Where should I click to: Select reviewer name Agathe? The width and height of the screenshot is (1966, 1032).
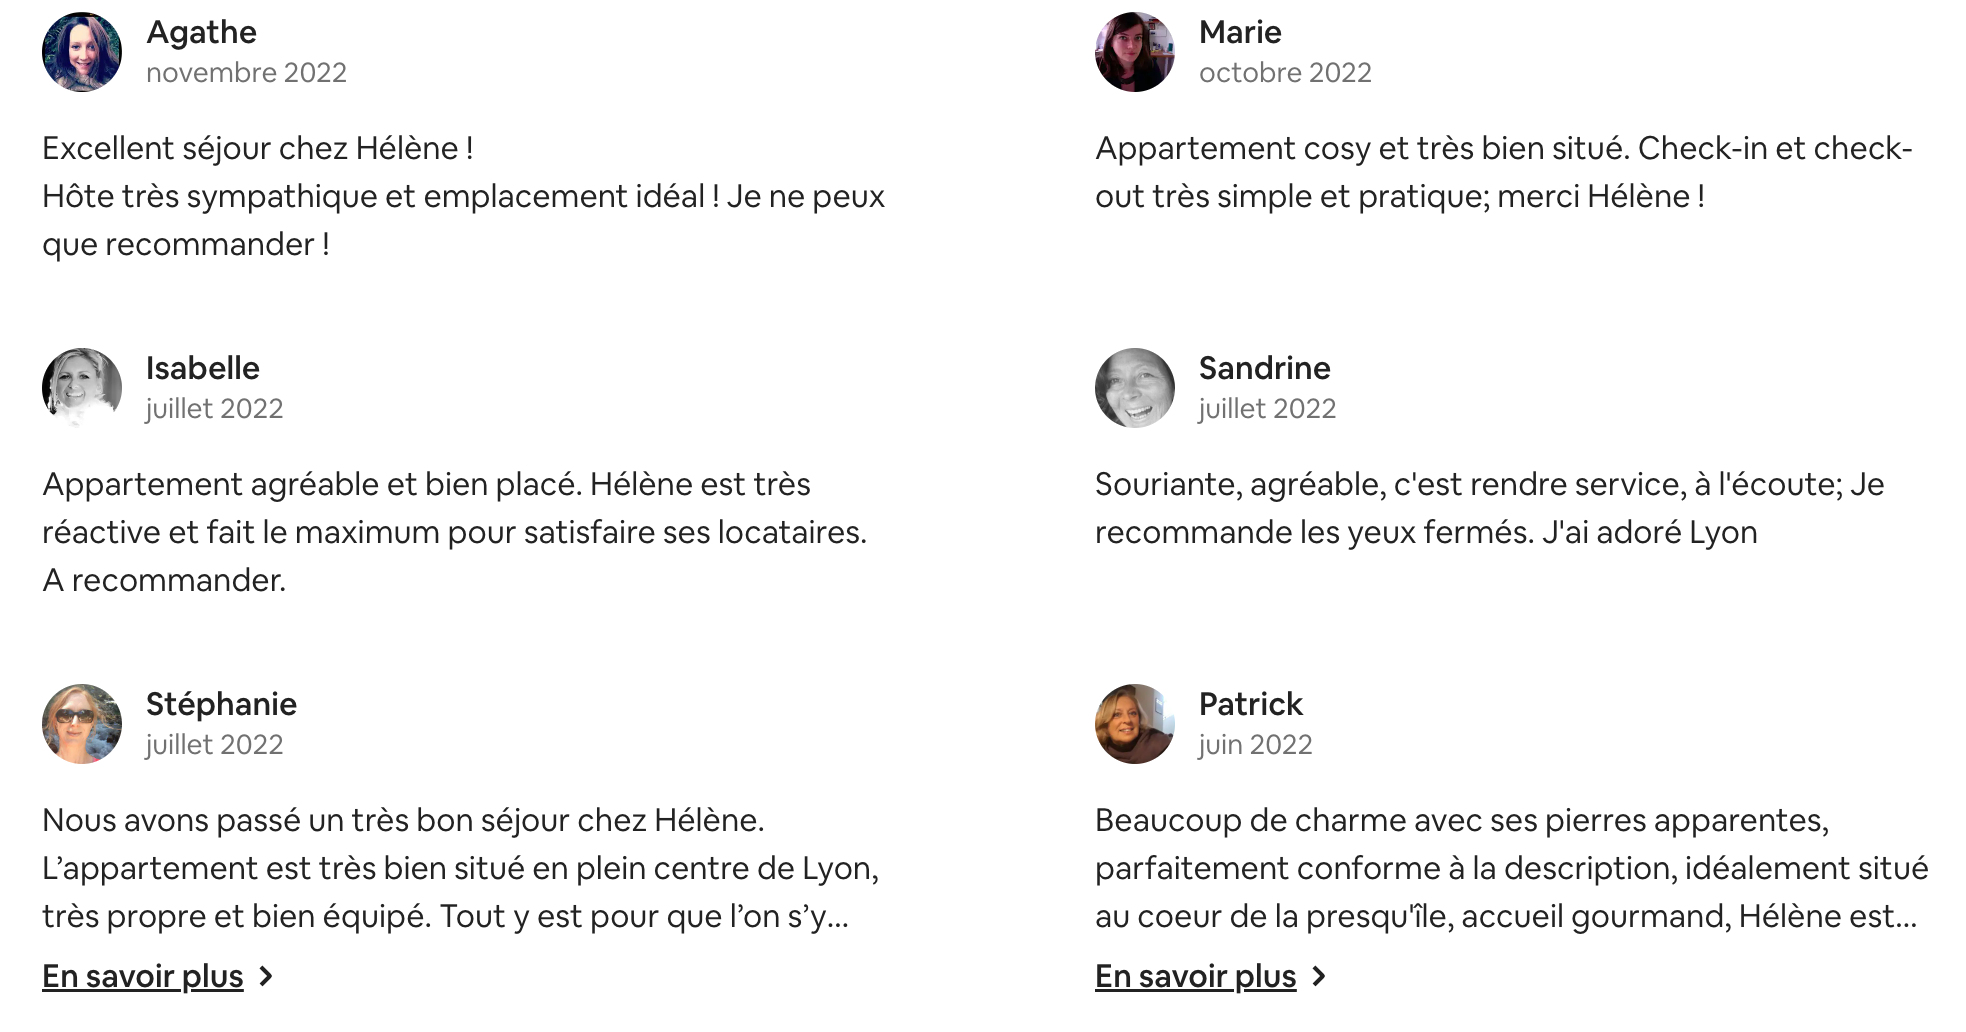tap(201, 32)
